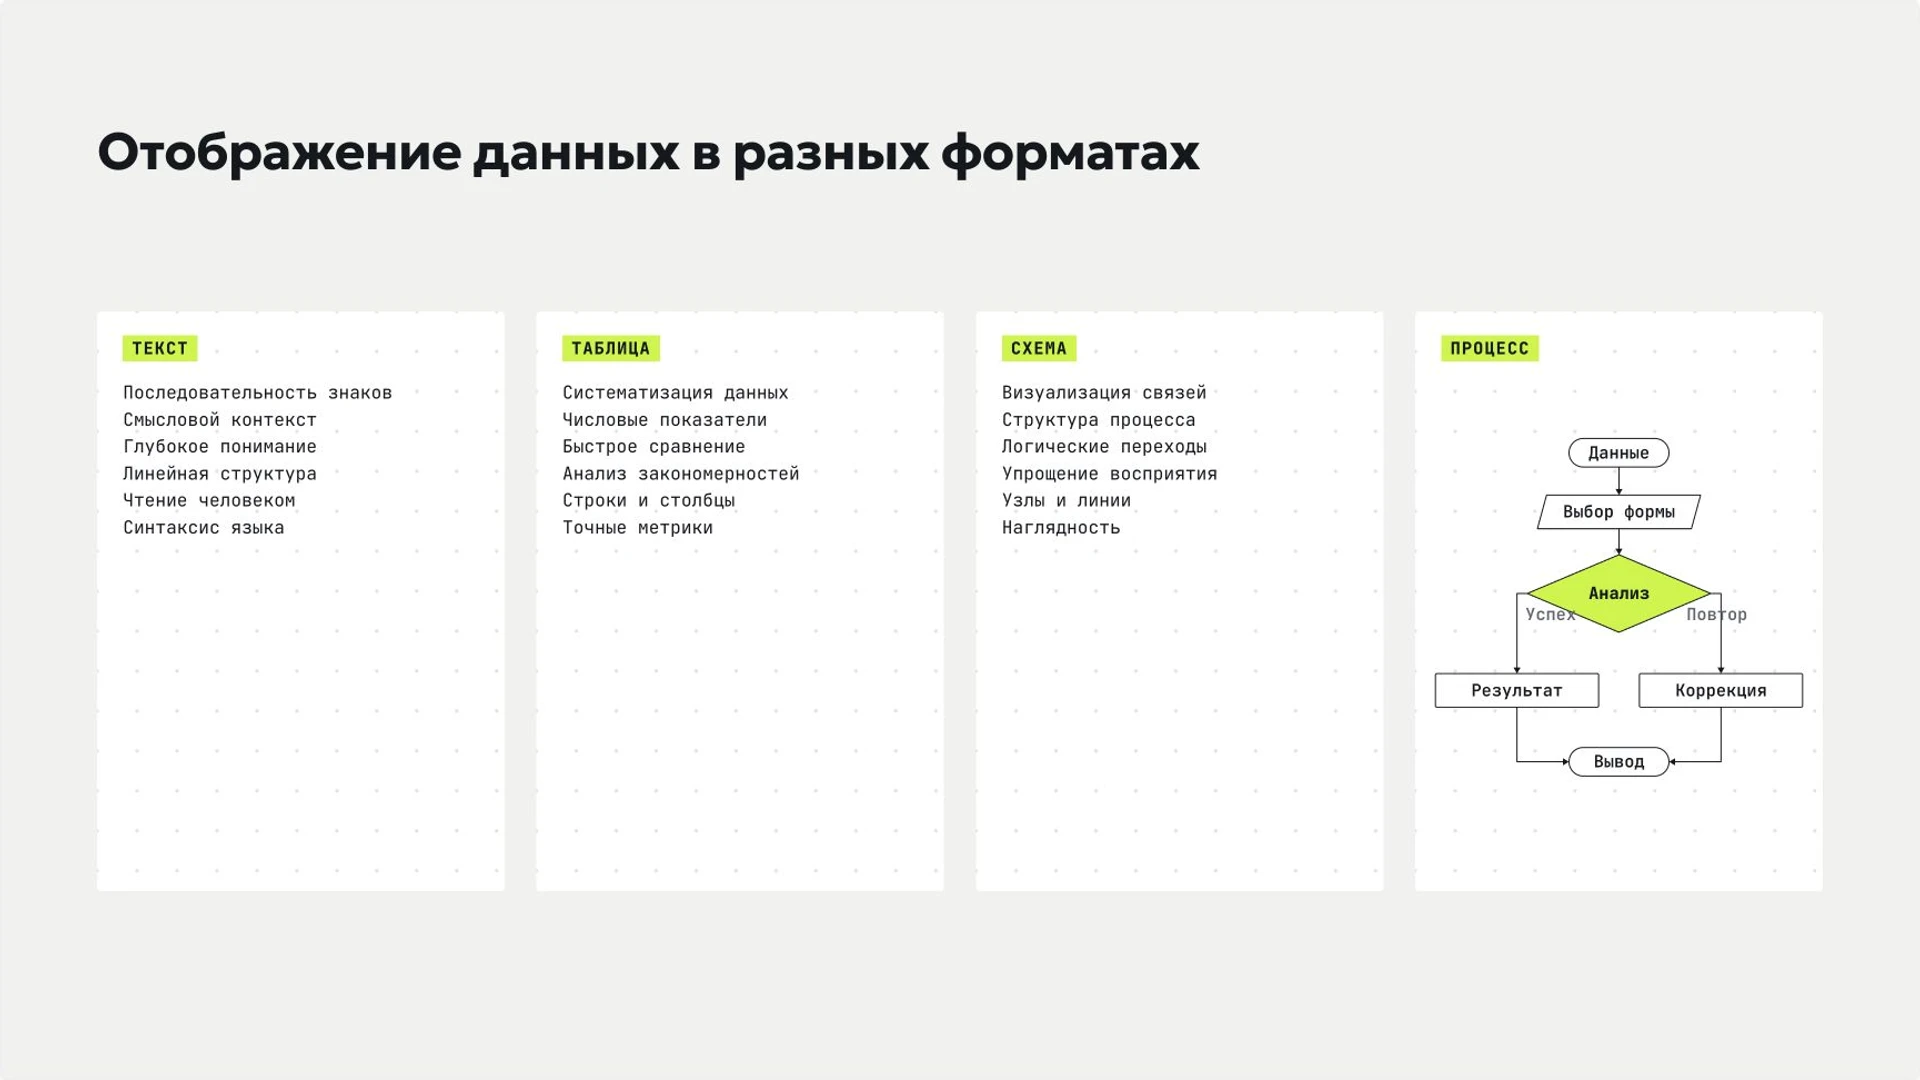
Task: Click the line 'Линейная структура'
Action: click(x=220, y=474)
